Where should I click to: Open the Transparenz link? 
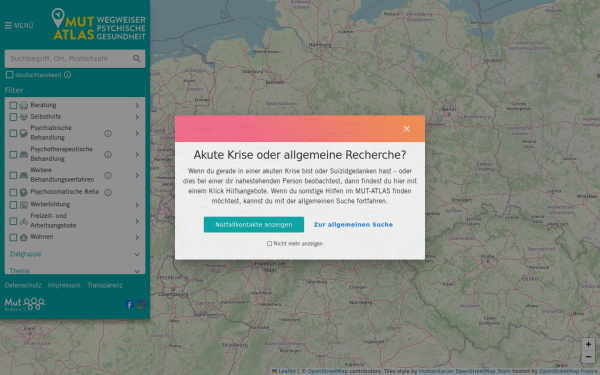coord(105,285)
